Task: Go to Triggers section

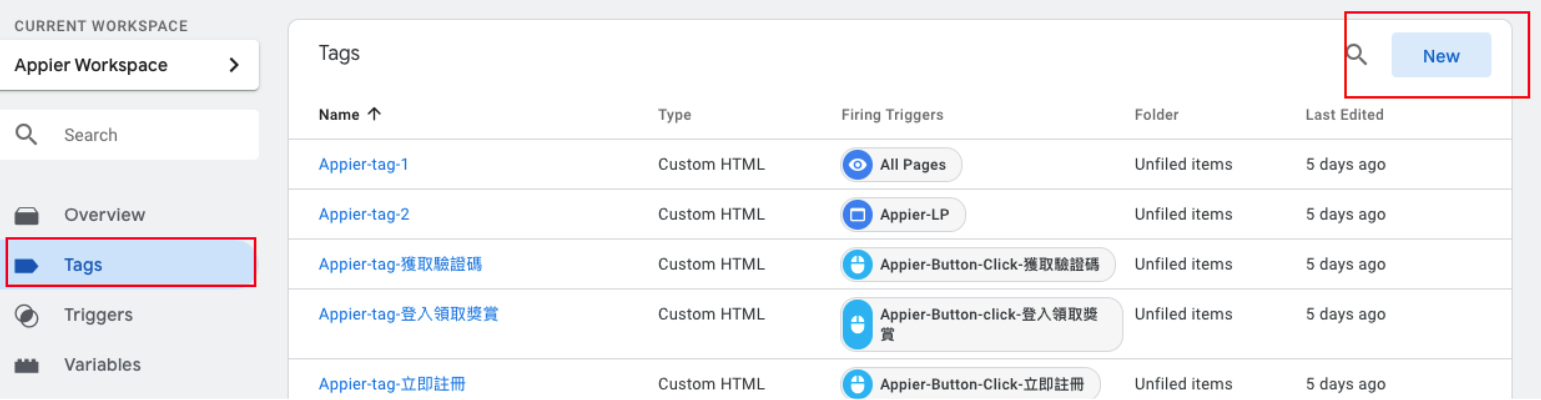Action: pos(98,315)
